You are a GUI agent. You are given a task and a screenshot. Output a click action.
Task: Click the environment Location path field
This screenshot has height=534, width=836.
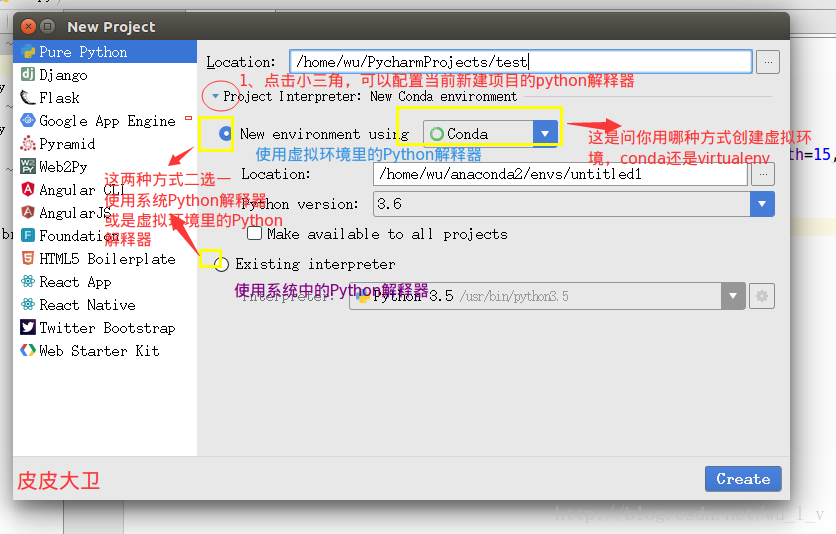coord(560,174)
